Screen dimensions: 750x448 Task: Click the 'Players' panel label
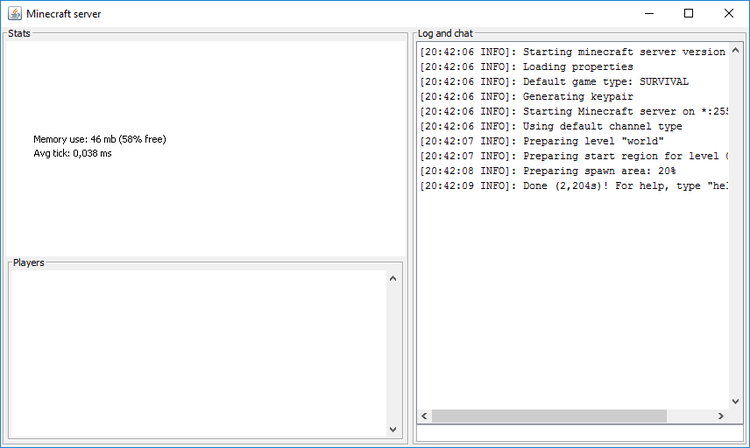click(29, 262)
